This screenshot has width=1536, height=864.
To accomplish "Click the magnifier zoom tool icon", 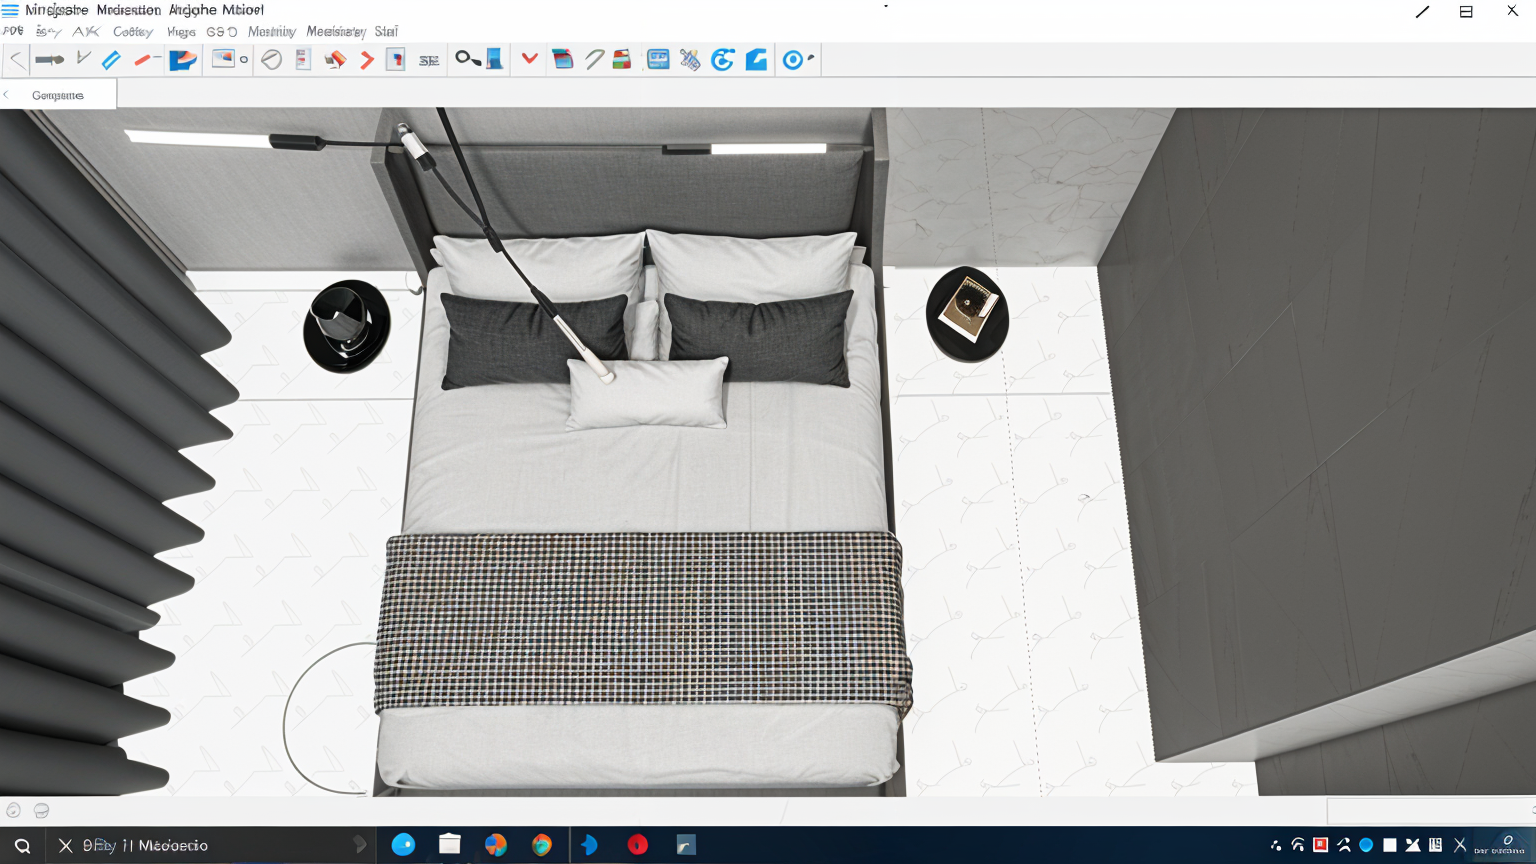I will click(x=466, y=59).
